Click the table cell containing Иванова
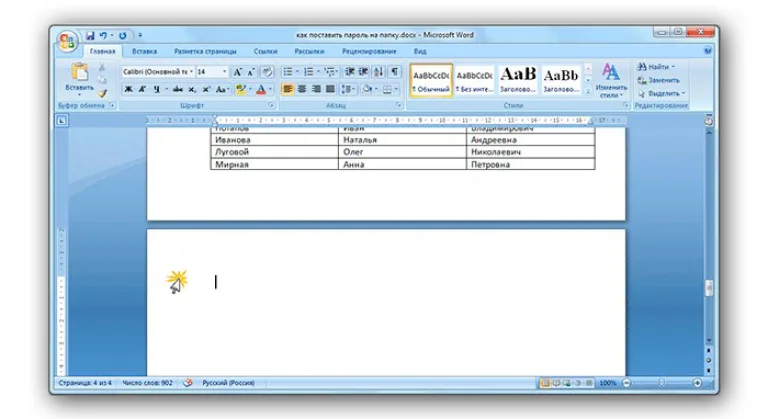 pos(274,140)
